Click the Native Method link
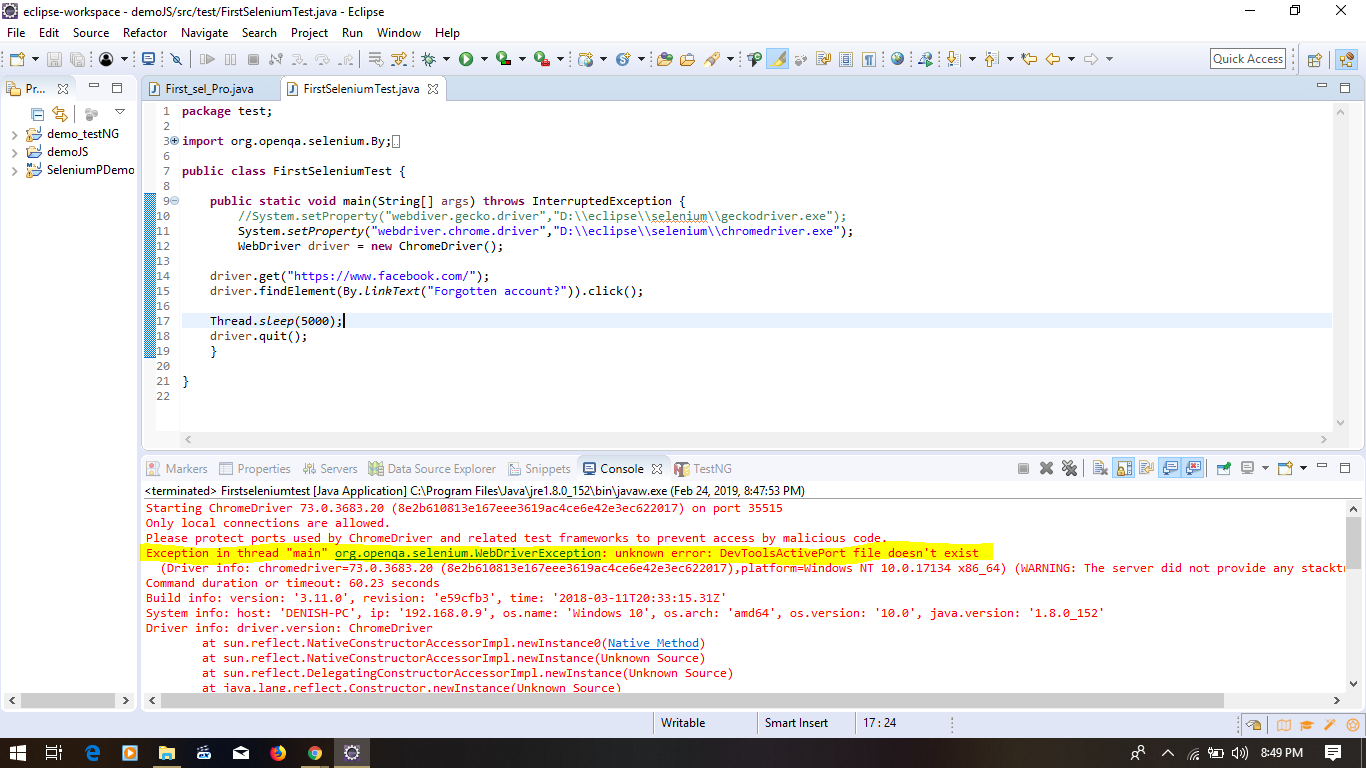The height and width of the screenshot is (768, 1366). coord(653,643)
